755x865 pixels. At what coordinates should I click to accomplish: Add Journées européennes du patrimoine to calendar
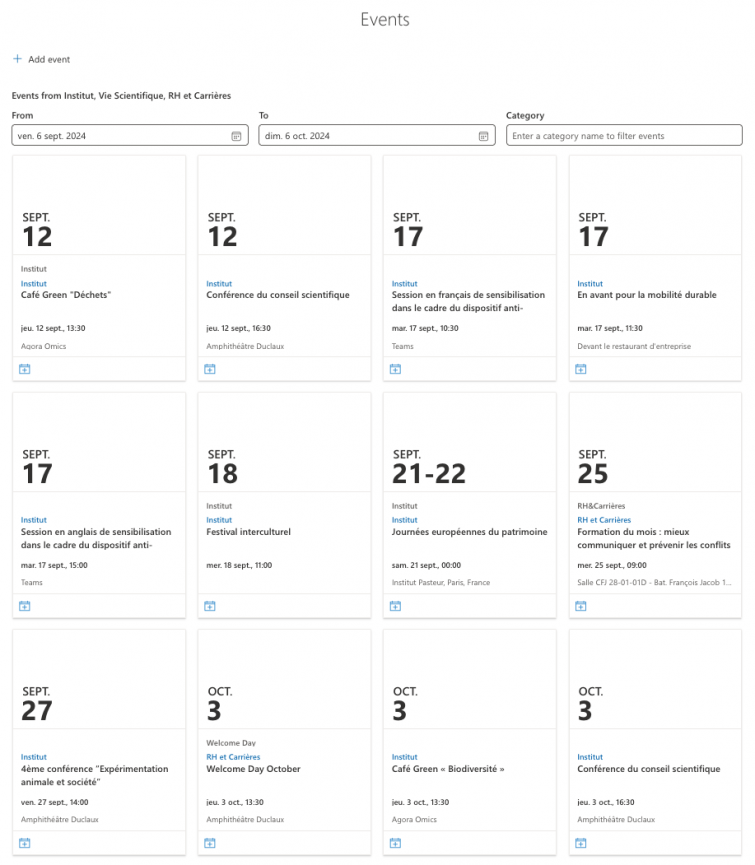(x=395, y=606)
